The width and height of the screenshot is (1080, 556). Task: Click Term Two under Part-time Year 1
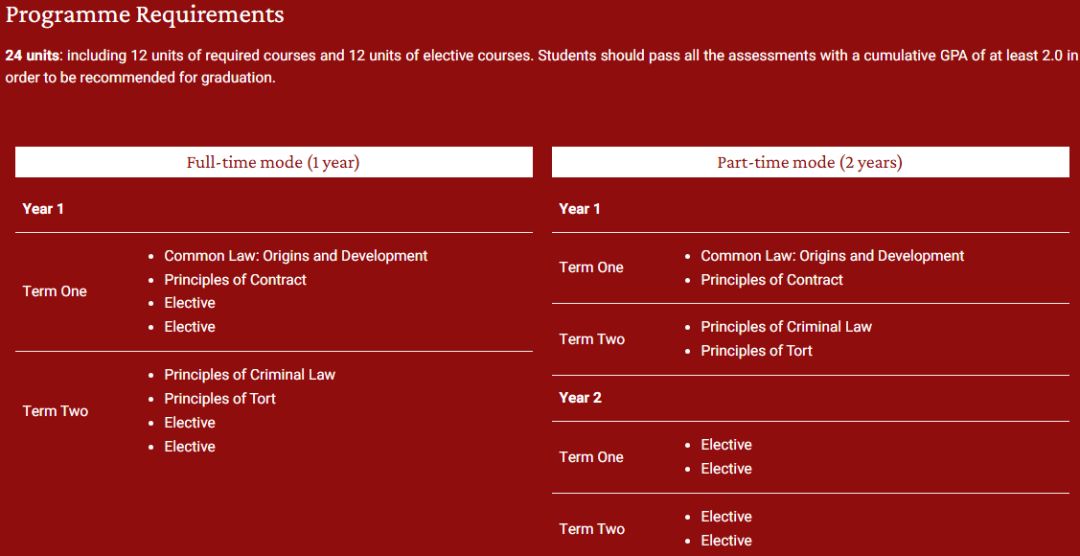point(591,339)
